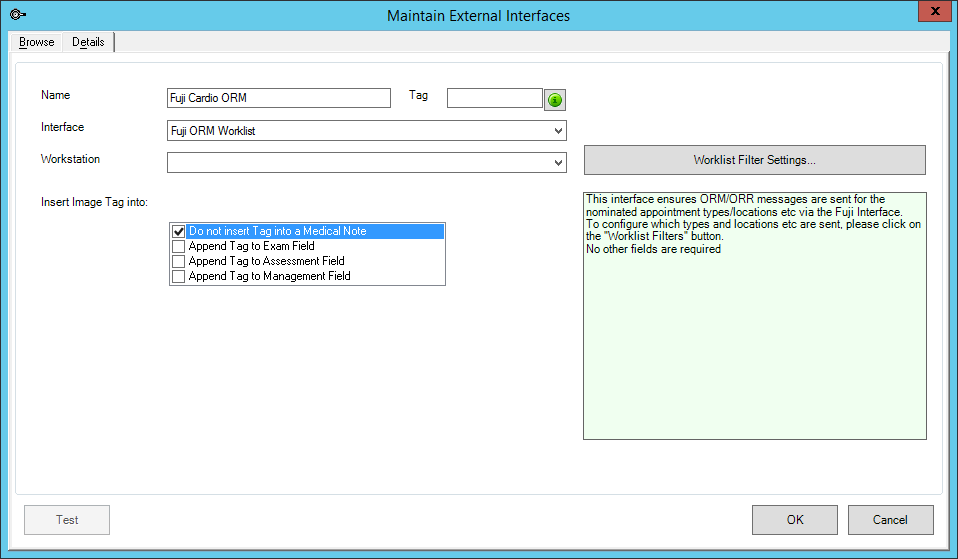This screenshot has height=559, width=958.
Task: Click the Workstation label
Action: click(x=70, y=159)
